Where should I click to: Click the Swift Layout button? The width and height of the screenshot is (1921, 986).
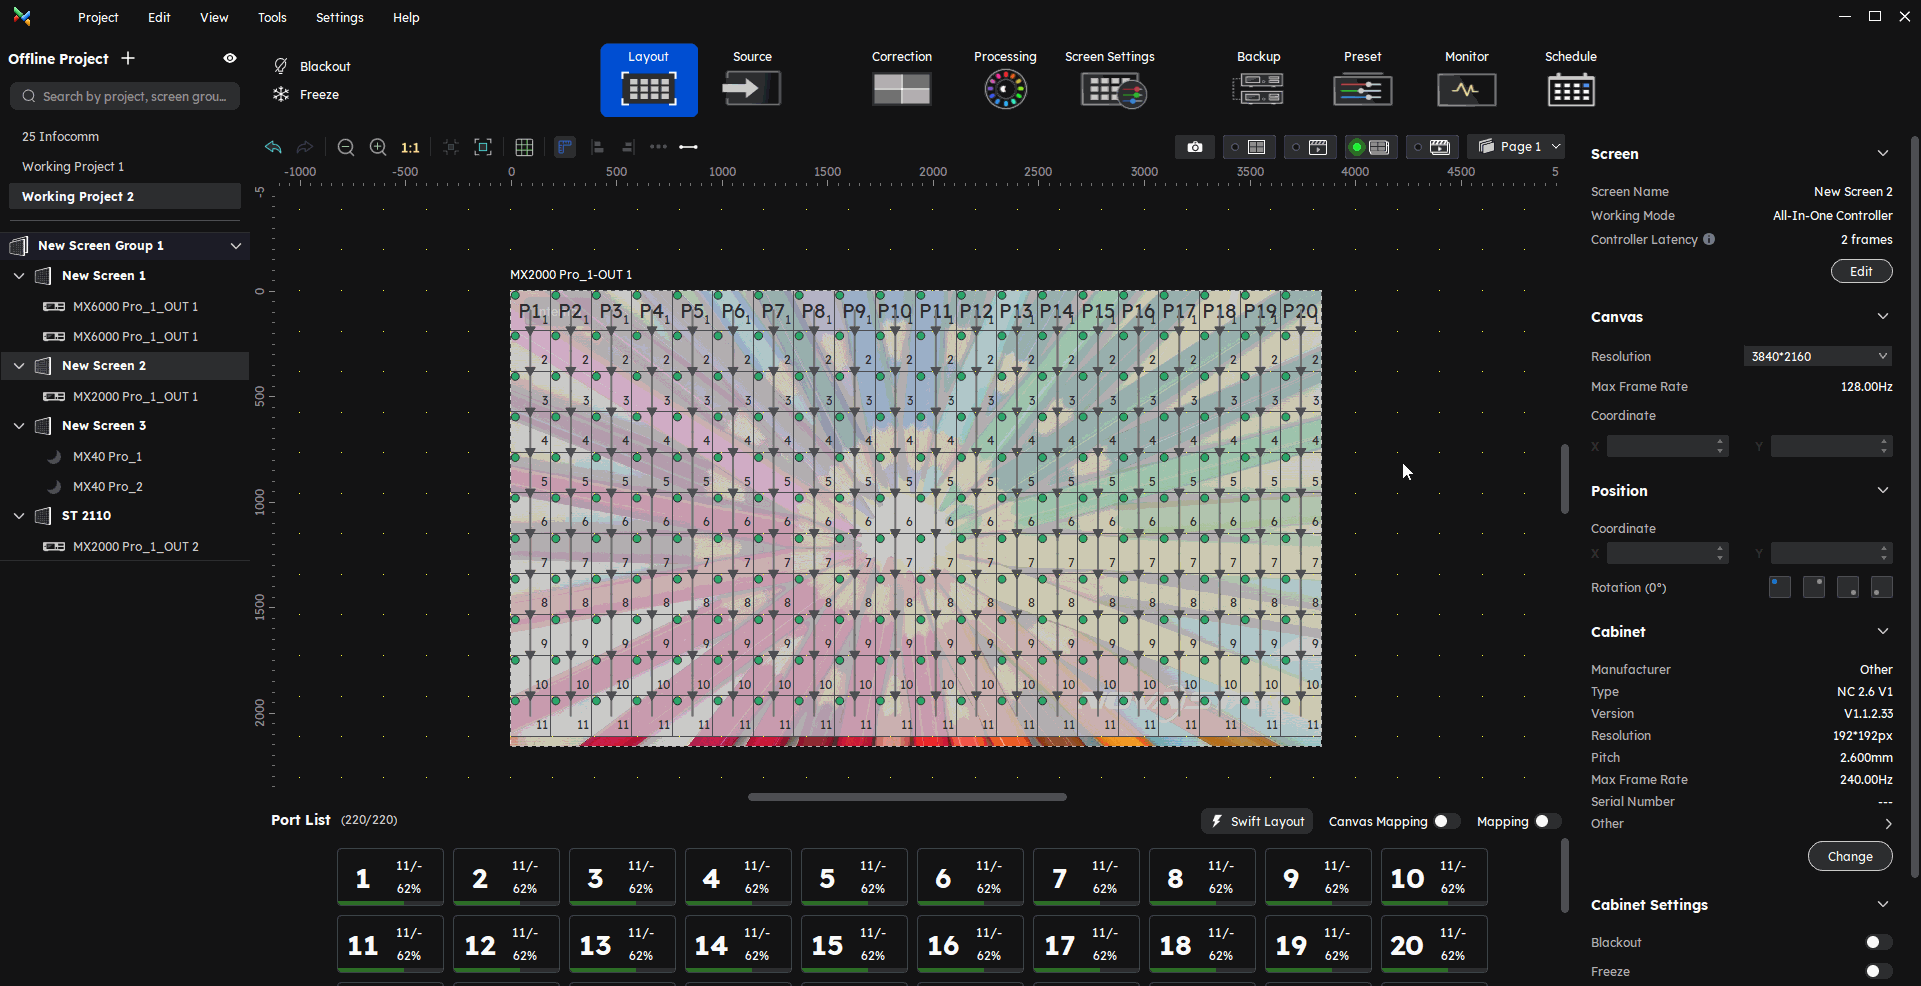[1257, 821]
